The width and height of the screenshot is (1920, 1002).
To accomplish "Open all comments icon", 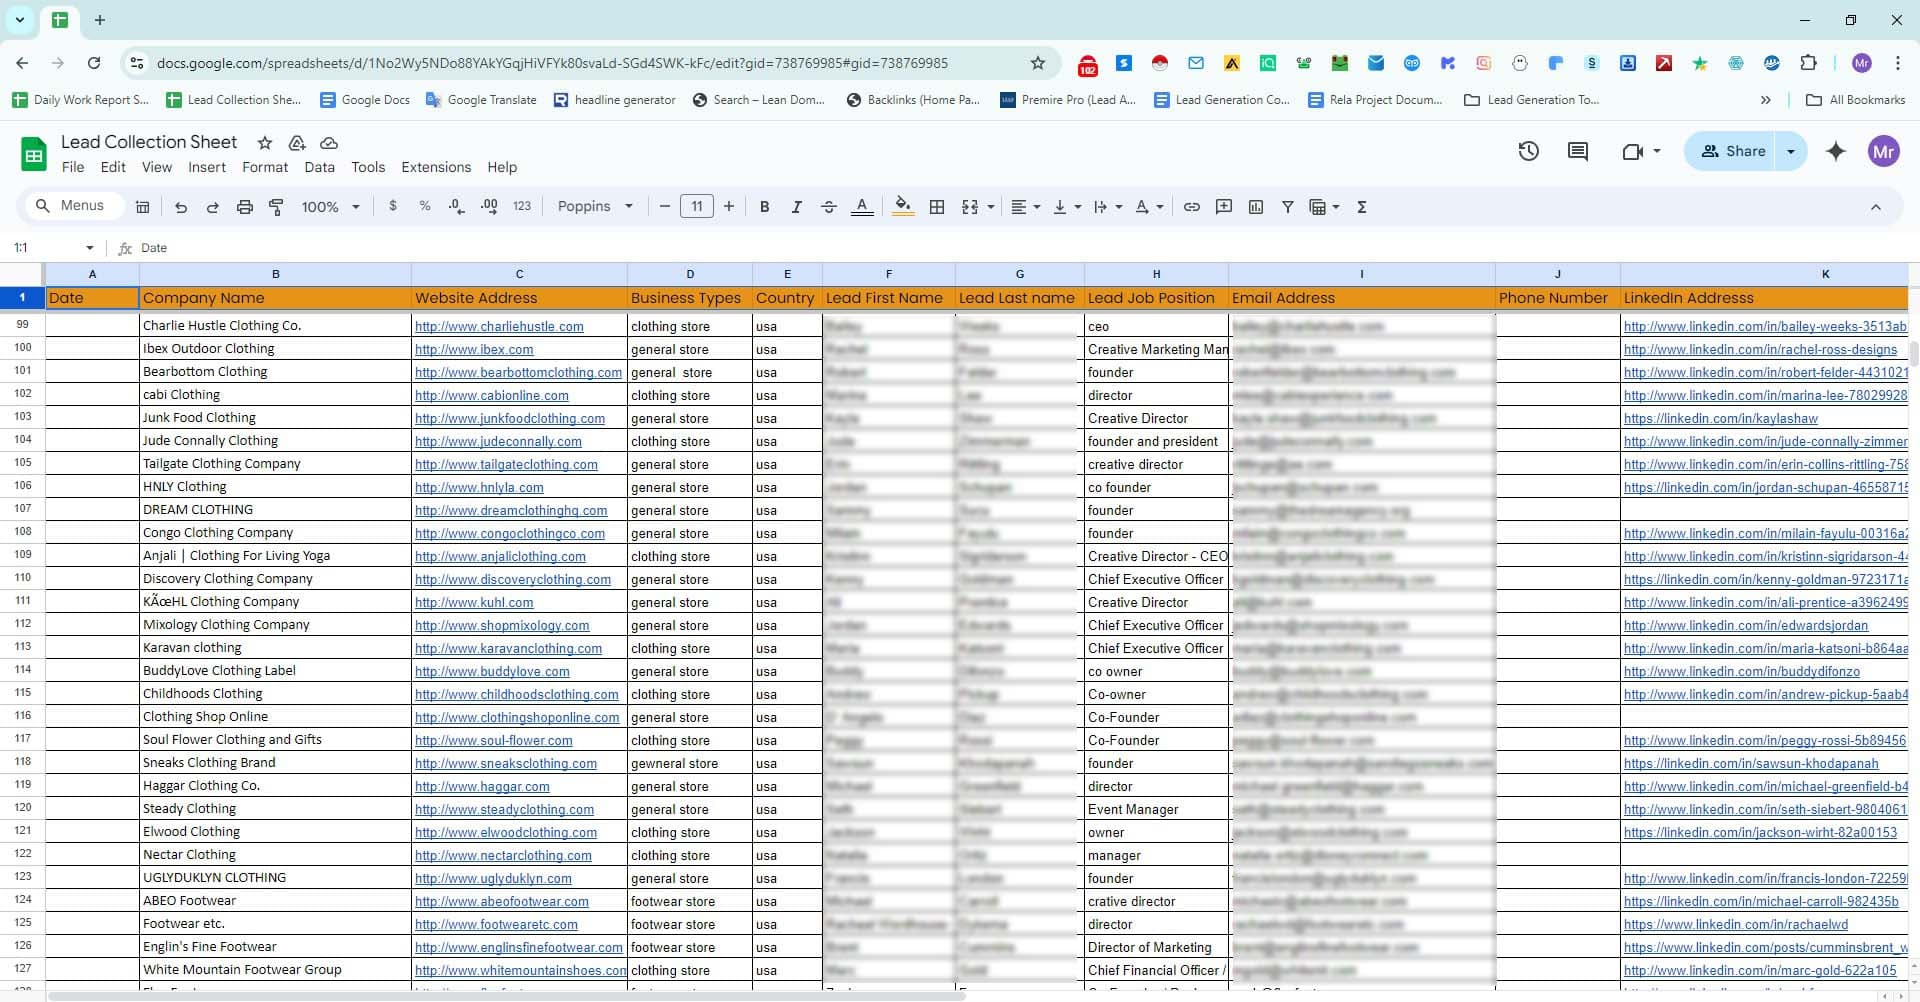I will 1578,151.
